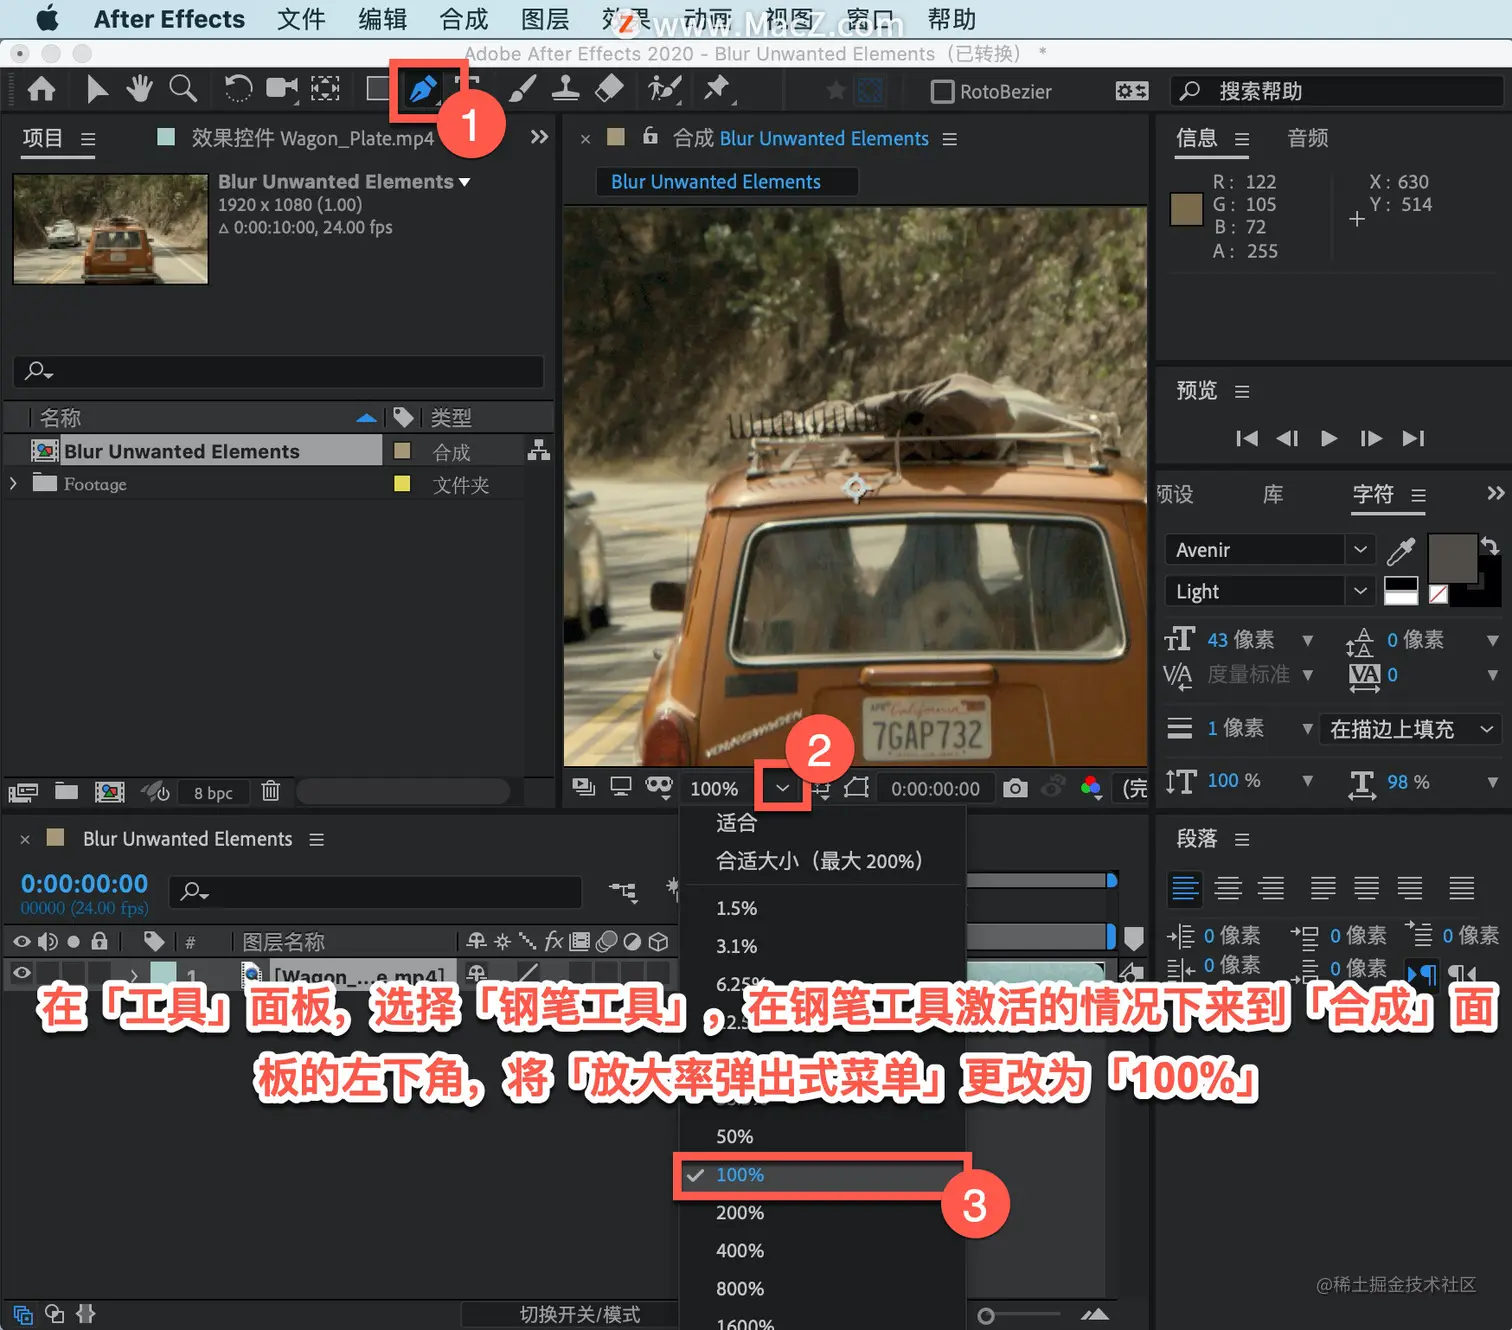
Task: Select the Hand tool
Action: (x=139, y=89)
